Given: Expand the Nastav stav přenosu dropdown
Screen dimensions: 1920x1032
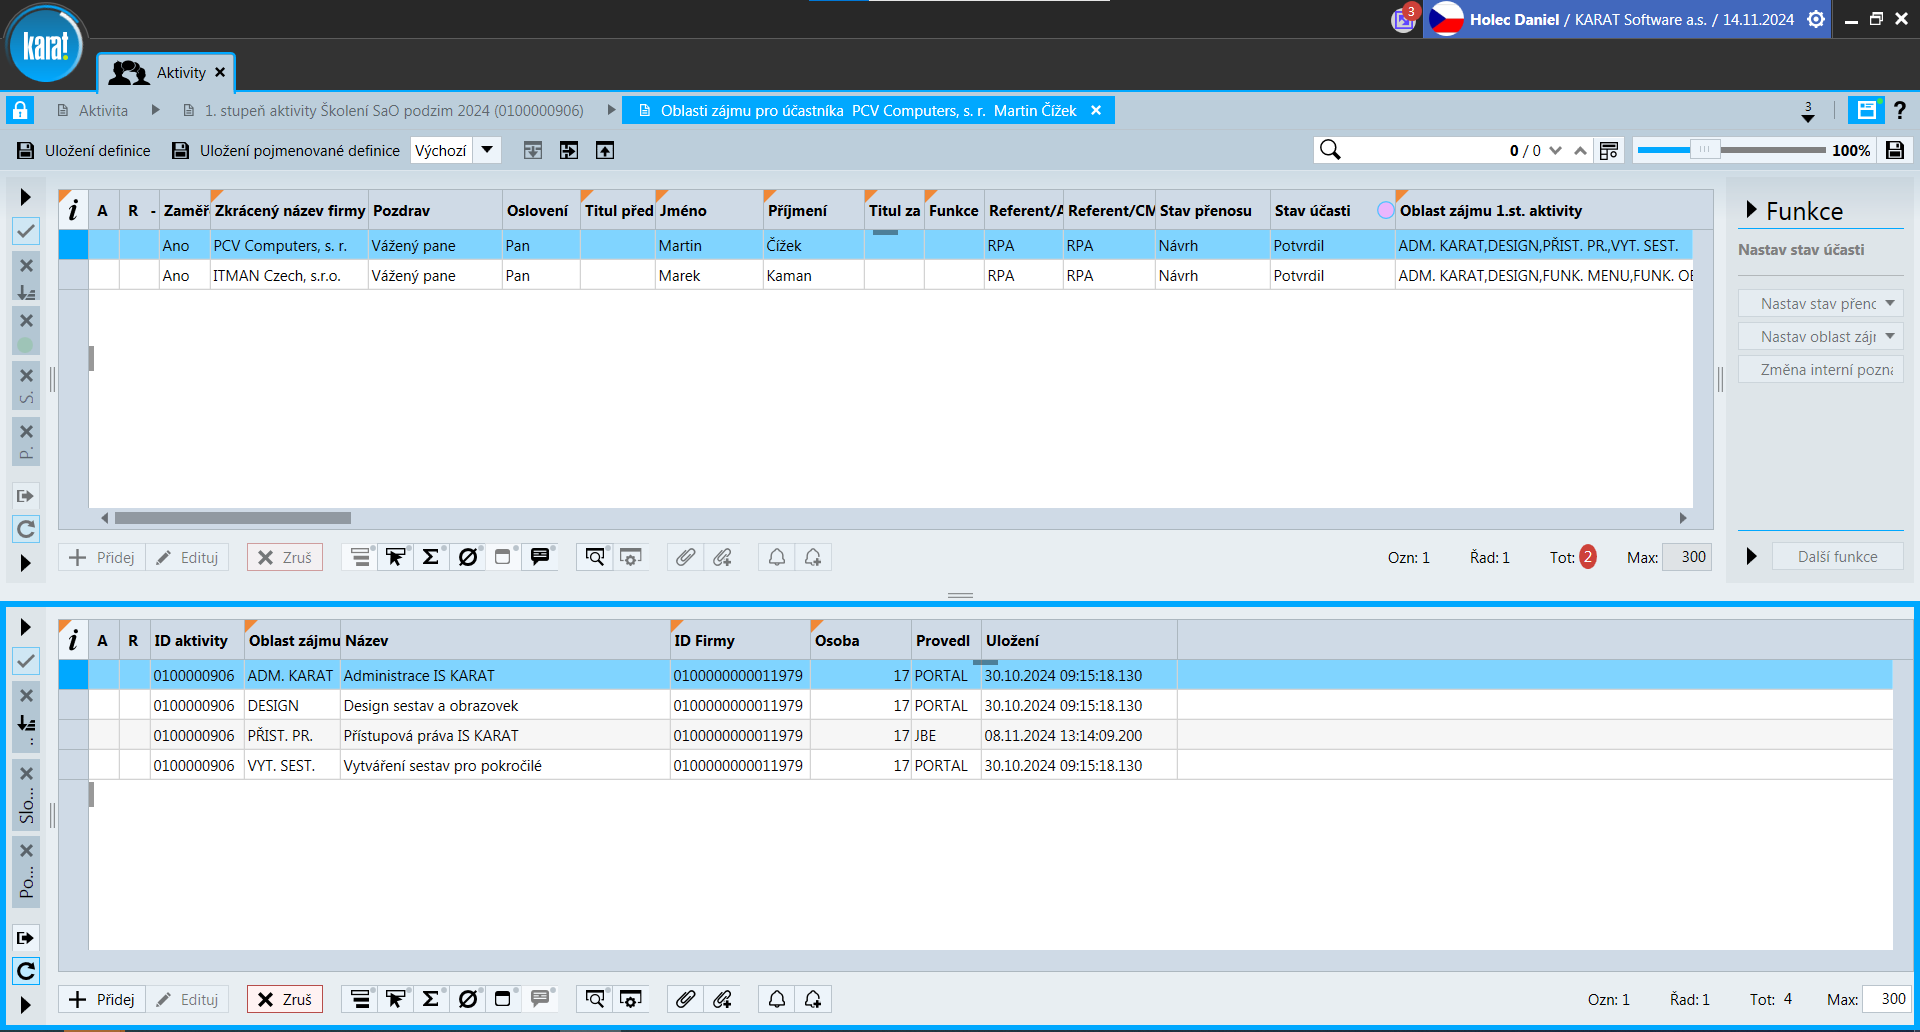Looking at the screenshot, I should (1890, 303).
